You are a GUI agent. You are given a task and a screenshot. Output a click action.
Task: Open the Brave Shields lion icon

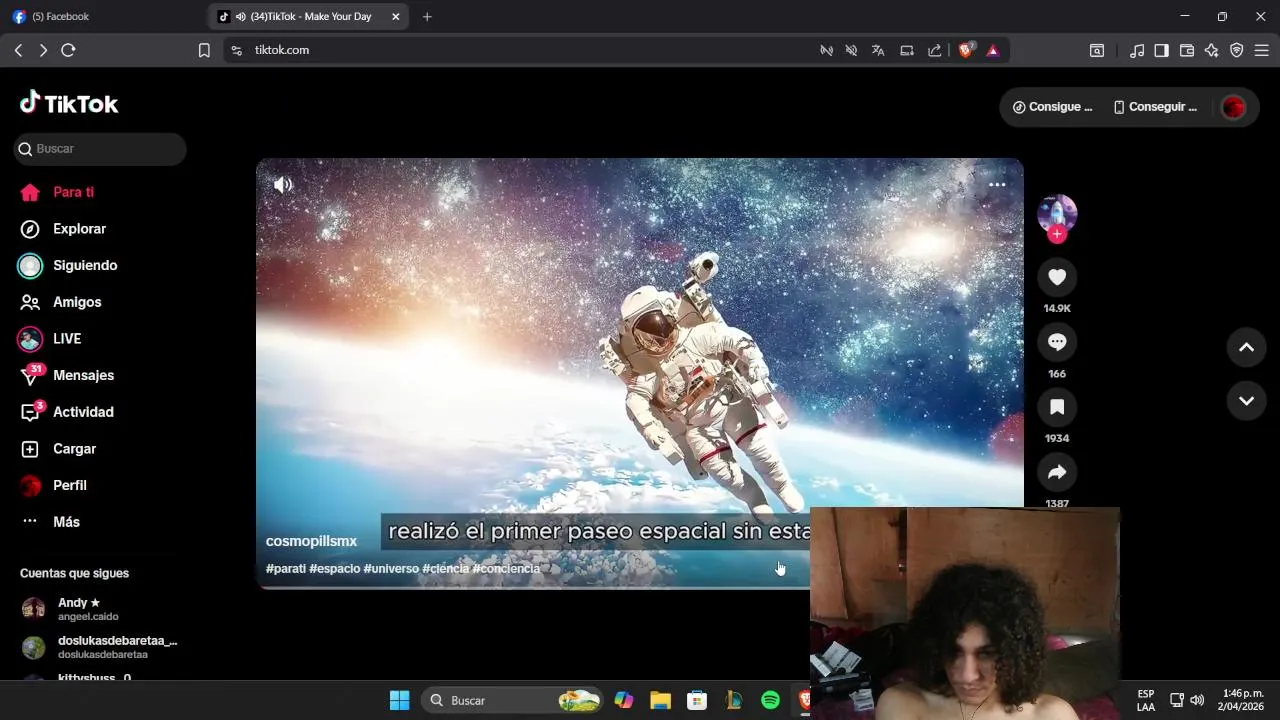(966, 50)
